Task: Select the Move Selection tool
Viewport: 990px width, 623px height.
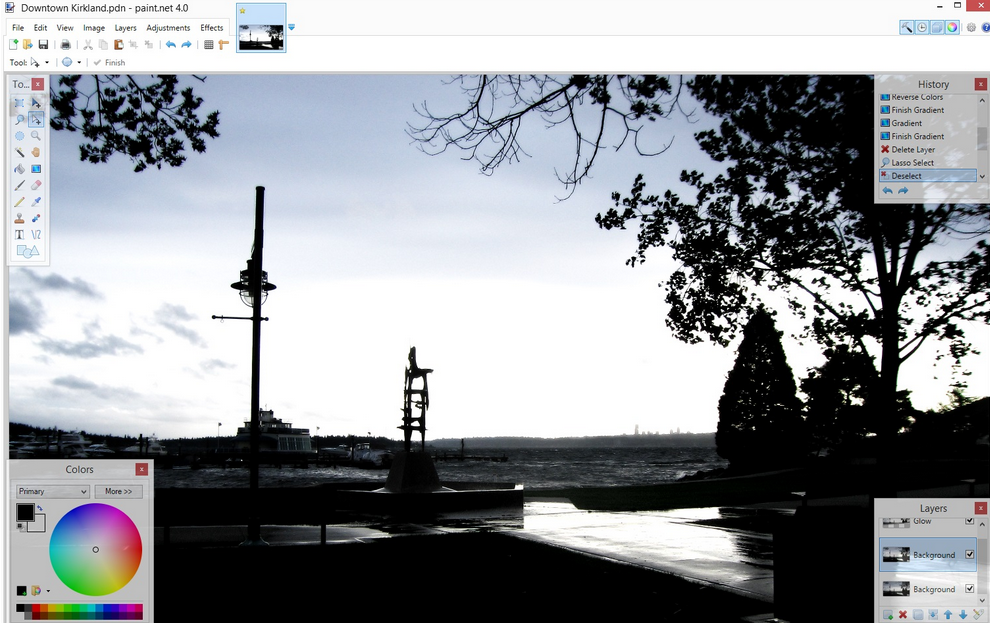Action: (x=36, y=119)
